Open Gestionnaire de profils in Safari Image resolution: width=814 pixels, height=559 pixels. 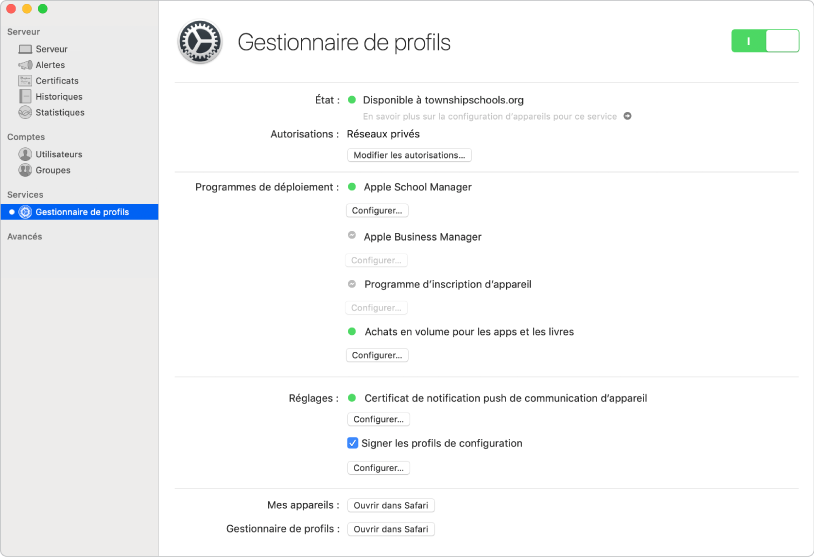(391, 529)
